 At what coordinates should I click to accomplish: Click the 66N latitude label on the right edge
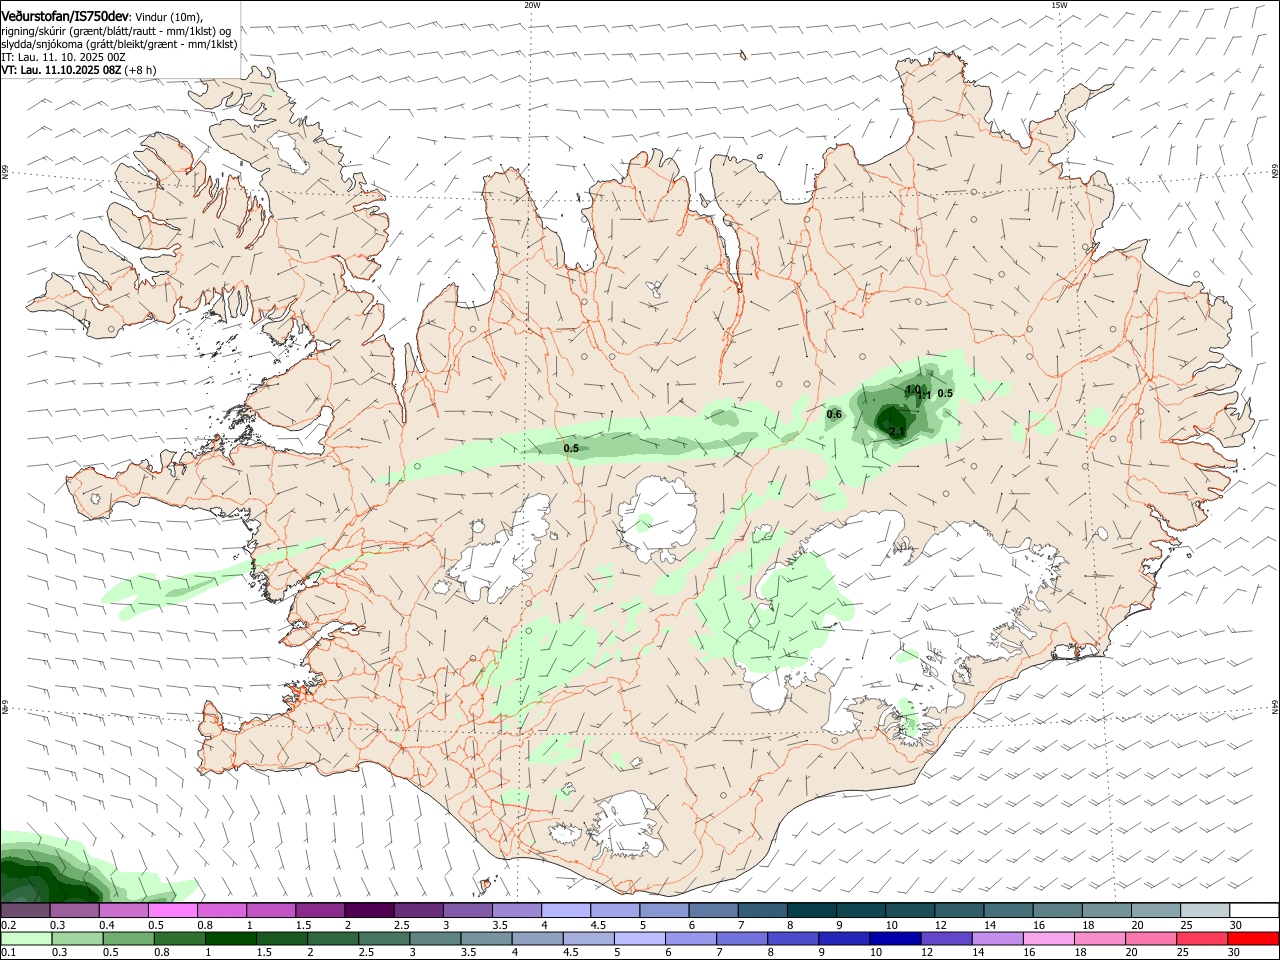(1275, 172)
